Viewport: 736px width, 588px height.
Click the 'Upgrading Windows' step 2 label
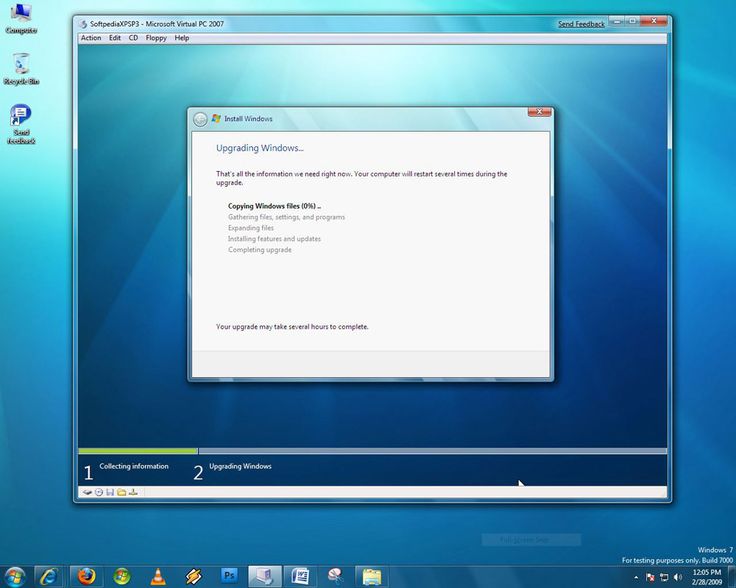(240, 466)
